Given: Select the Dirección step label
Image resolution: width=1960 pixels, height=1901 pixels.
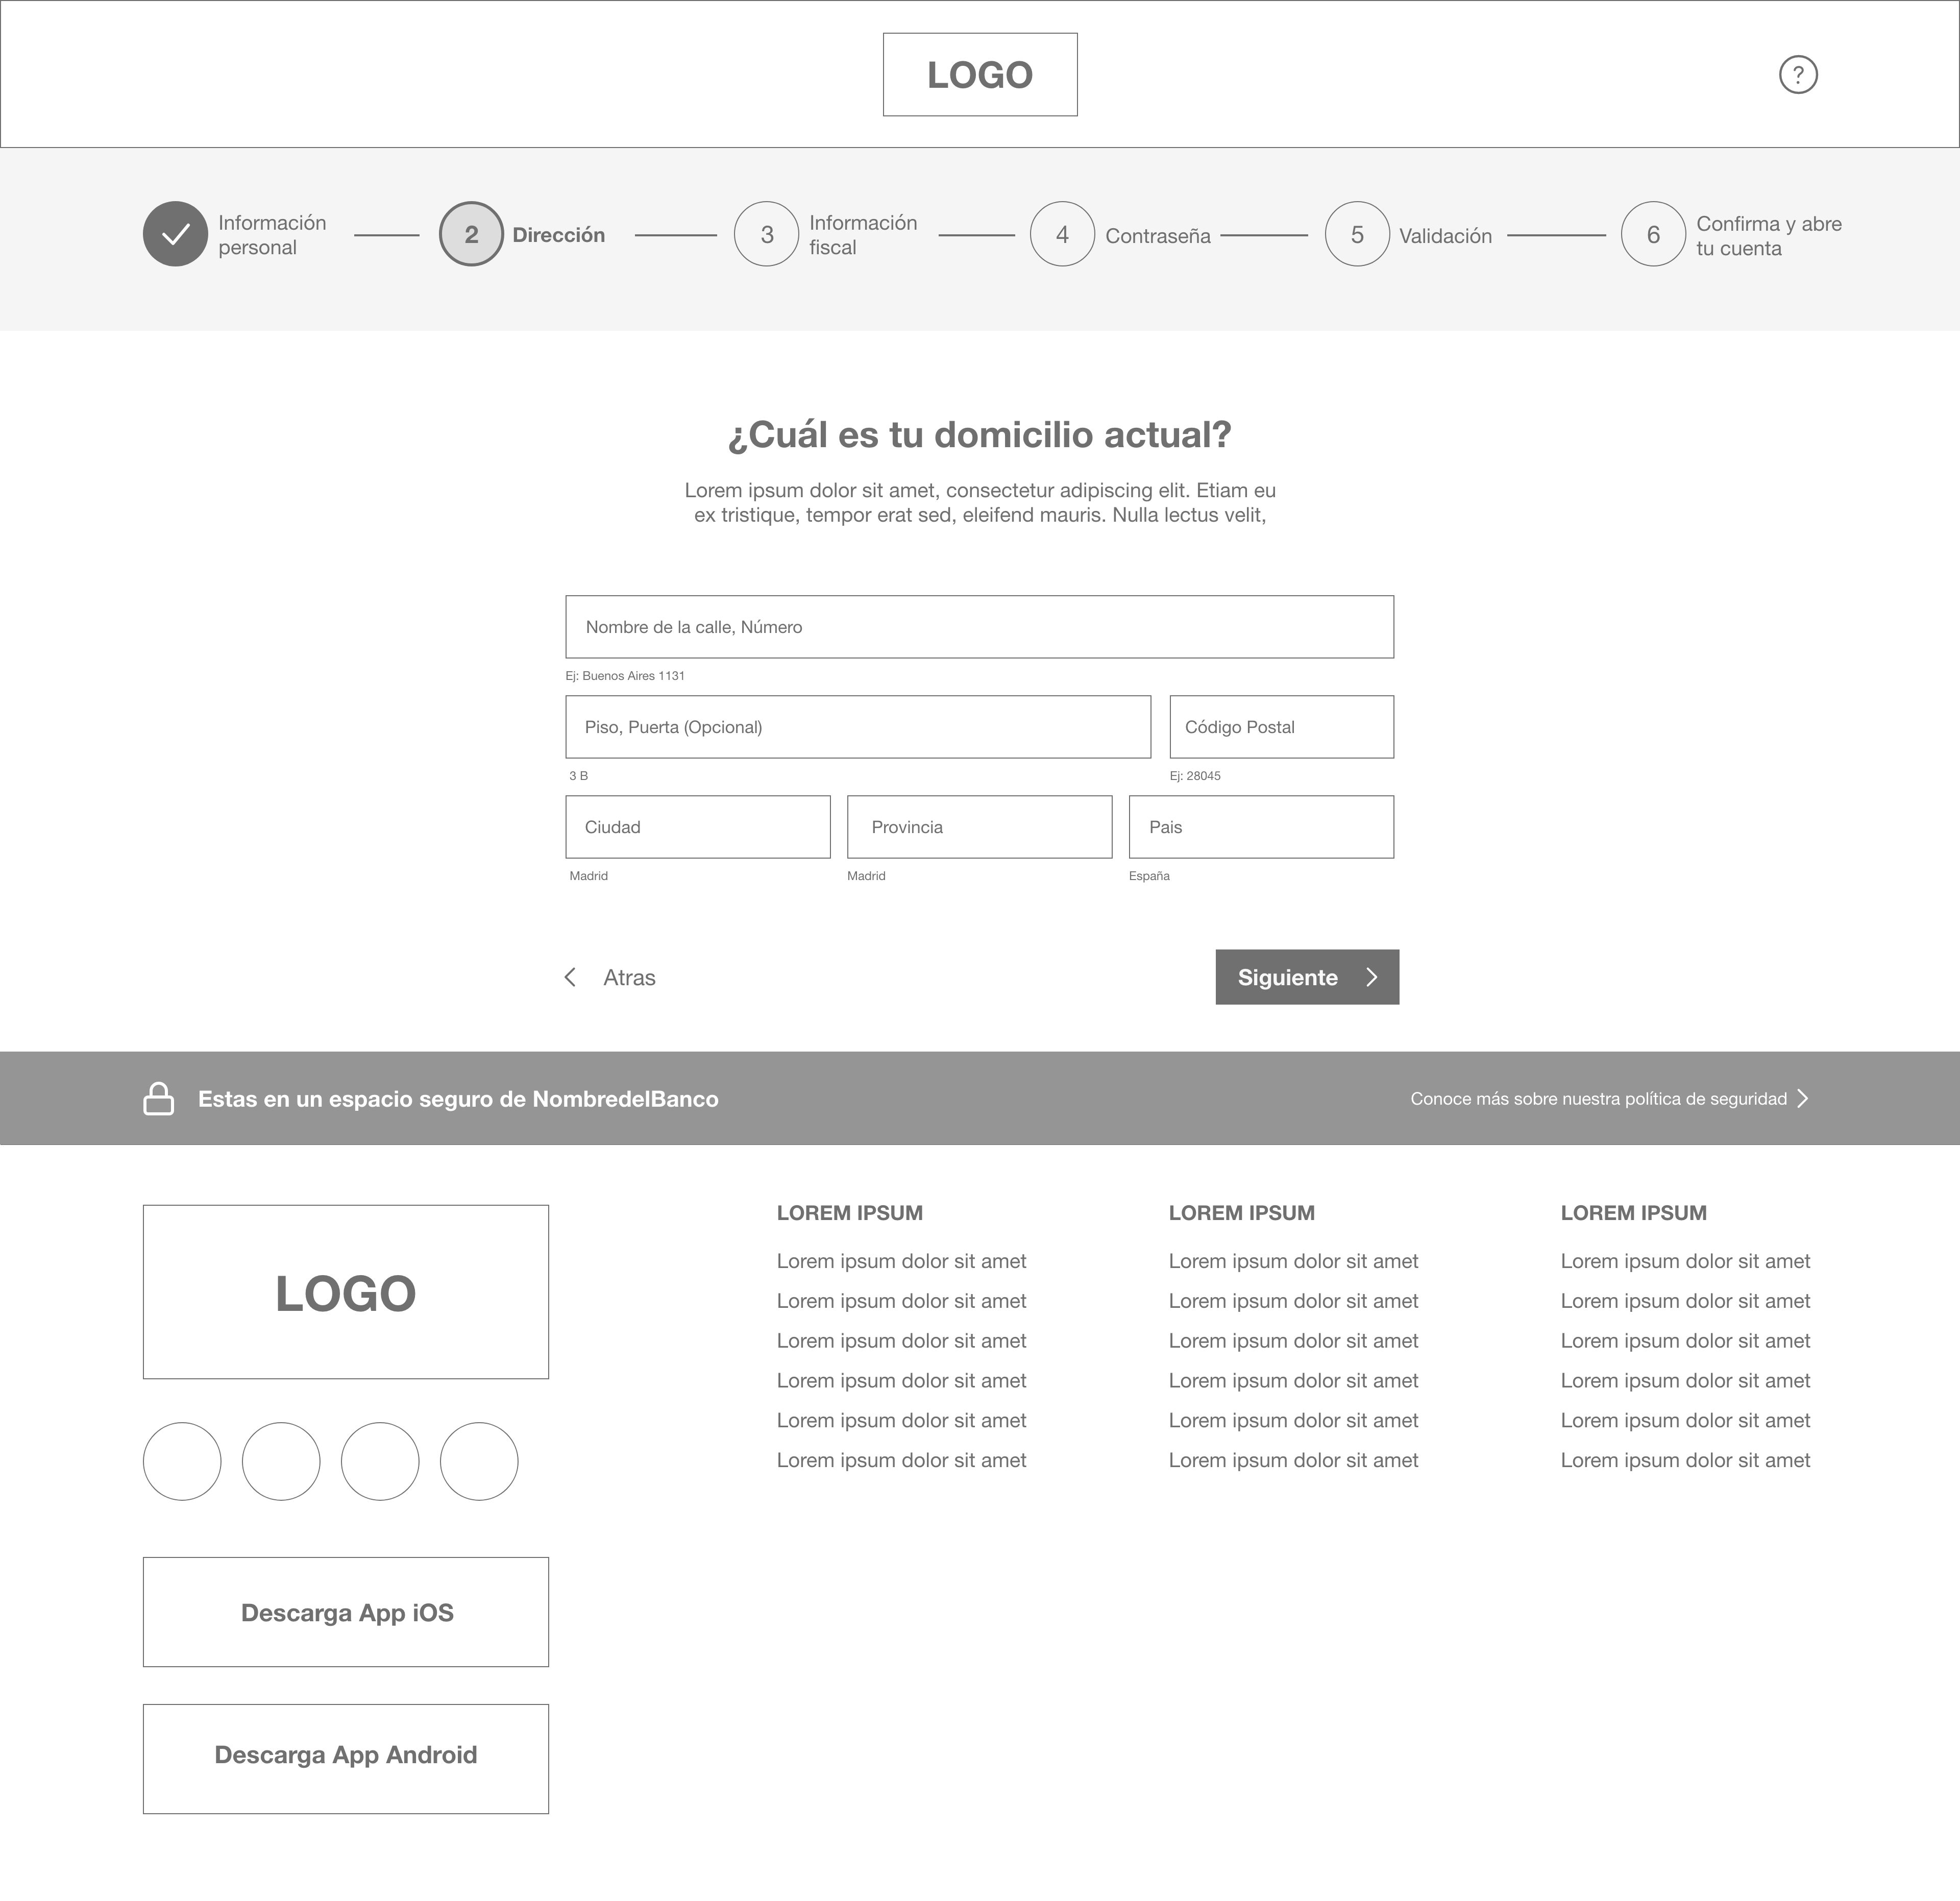Looking at the screenshot, I should [559, 235].
